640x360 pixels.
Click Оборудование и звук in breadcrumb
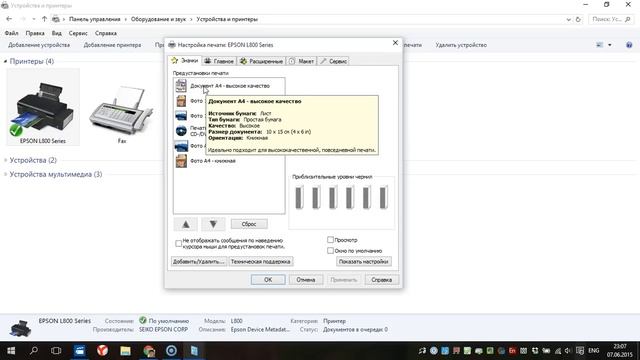tap(158, 19)
